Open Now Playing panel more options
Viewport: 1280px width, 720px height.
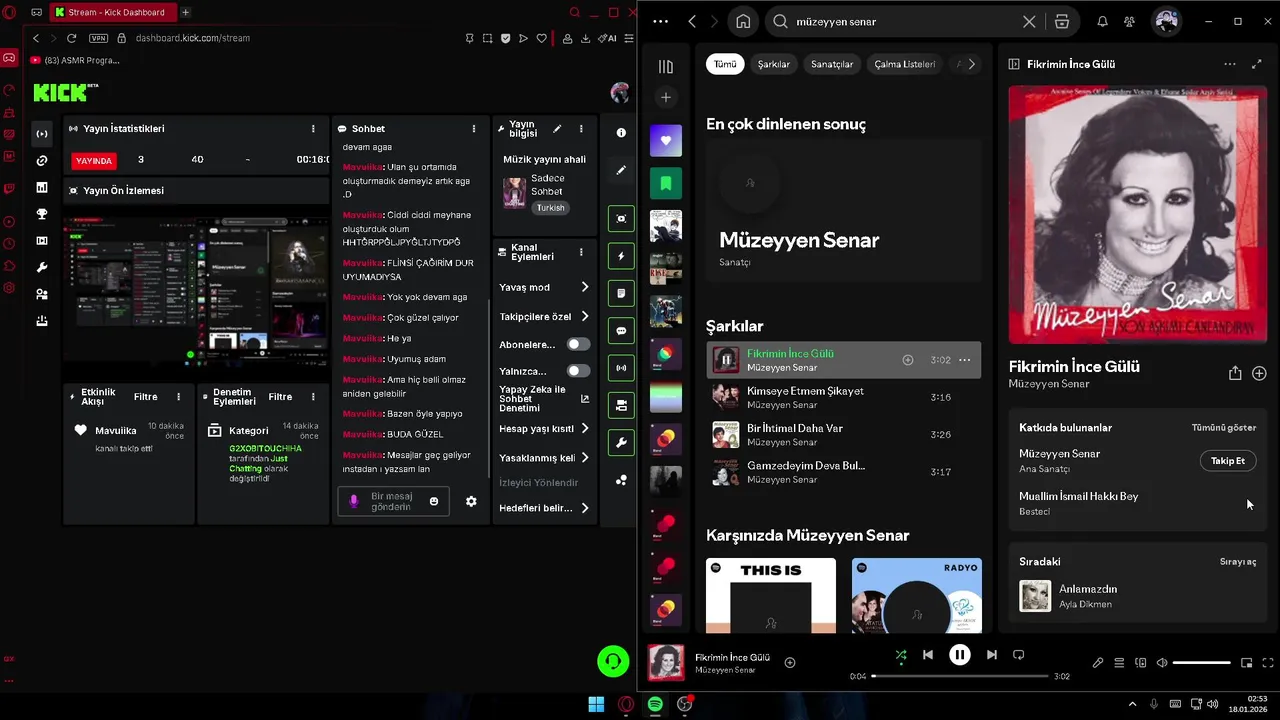click(1230, 64)
